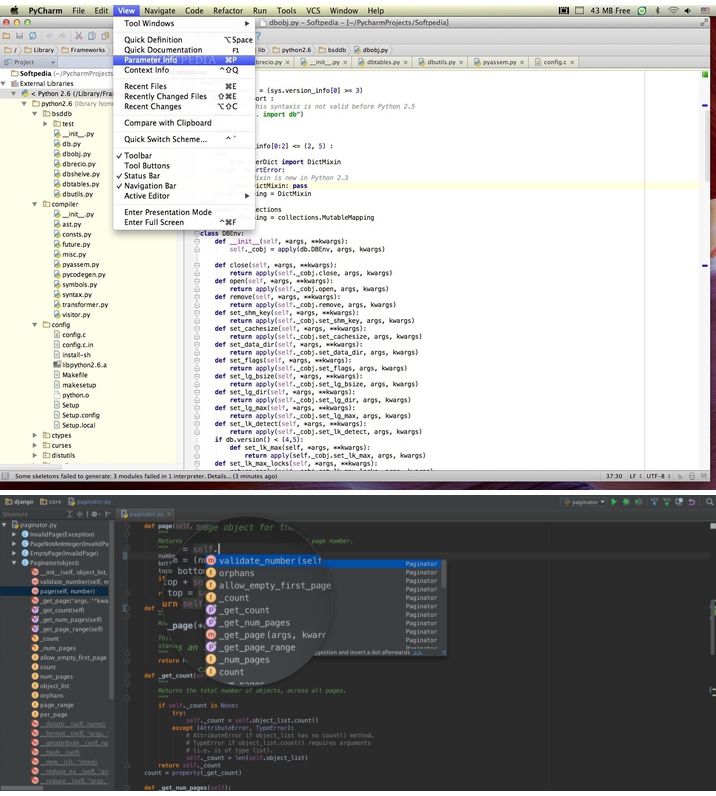716x796 pixels.
Task: Click the dbobj.py file icon in the project tree
Action: point(55,155)
